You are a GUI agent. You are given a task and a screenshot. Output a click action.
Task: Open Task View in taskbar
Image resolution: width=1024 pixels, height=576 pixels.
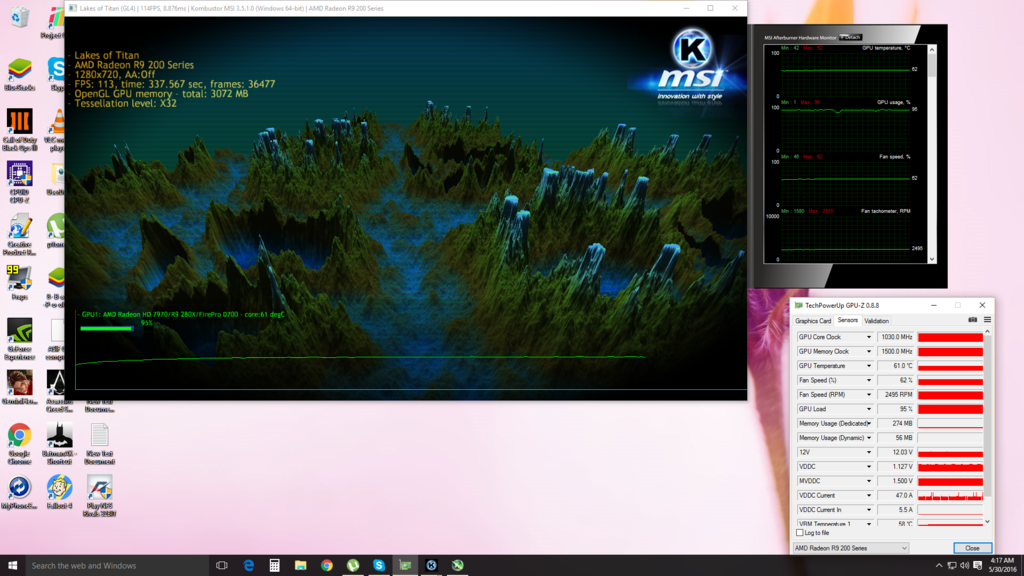tap(222, 566)
